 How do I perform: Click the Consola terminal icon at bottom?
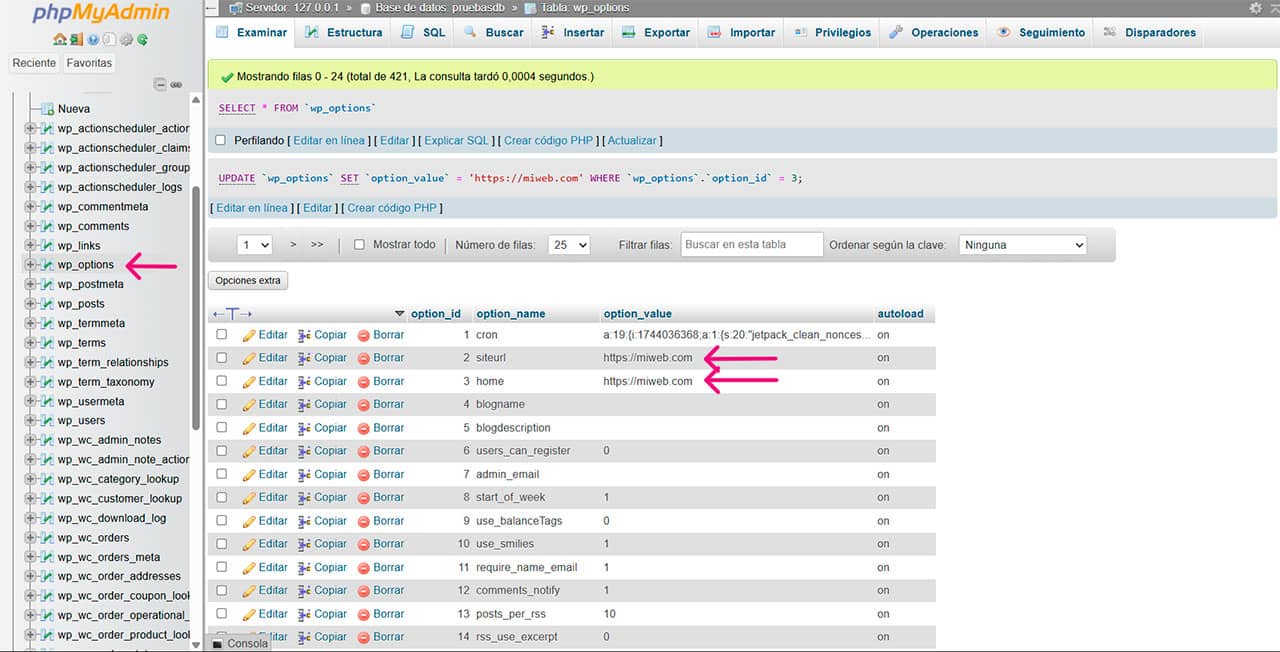[217, 644]
